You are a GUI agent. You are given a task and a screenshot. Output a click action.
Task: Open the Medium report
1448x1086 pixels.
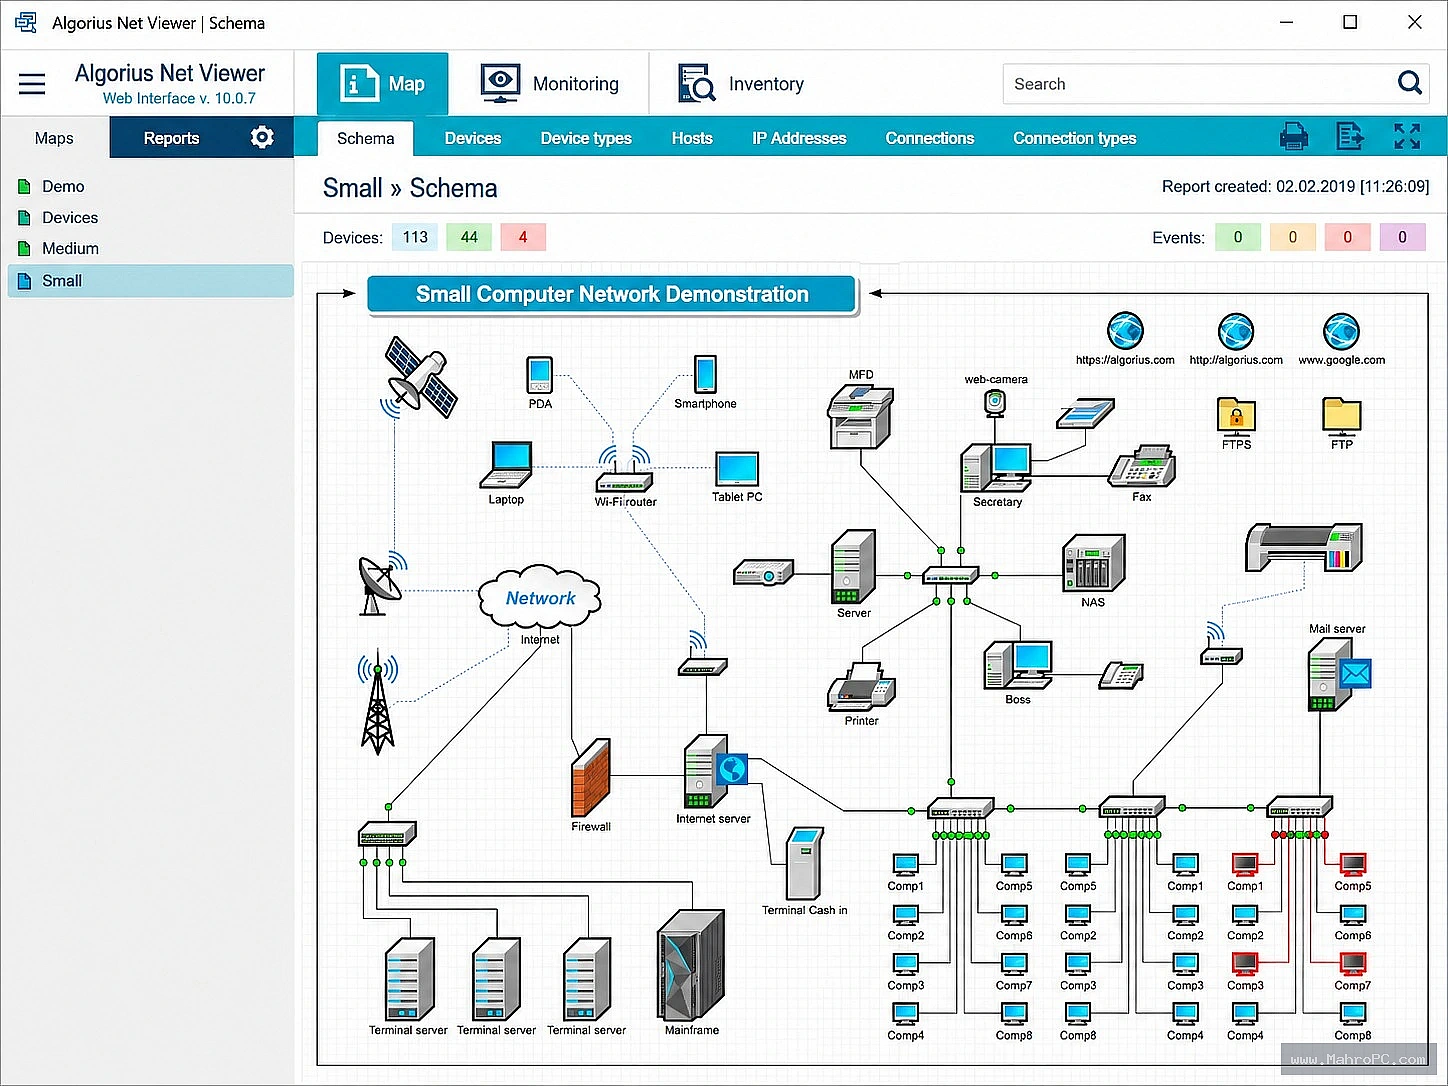(70, 248)
